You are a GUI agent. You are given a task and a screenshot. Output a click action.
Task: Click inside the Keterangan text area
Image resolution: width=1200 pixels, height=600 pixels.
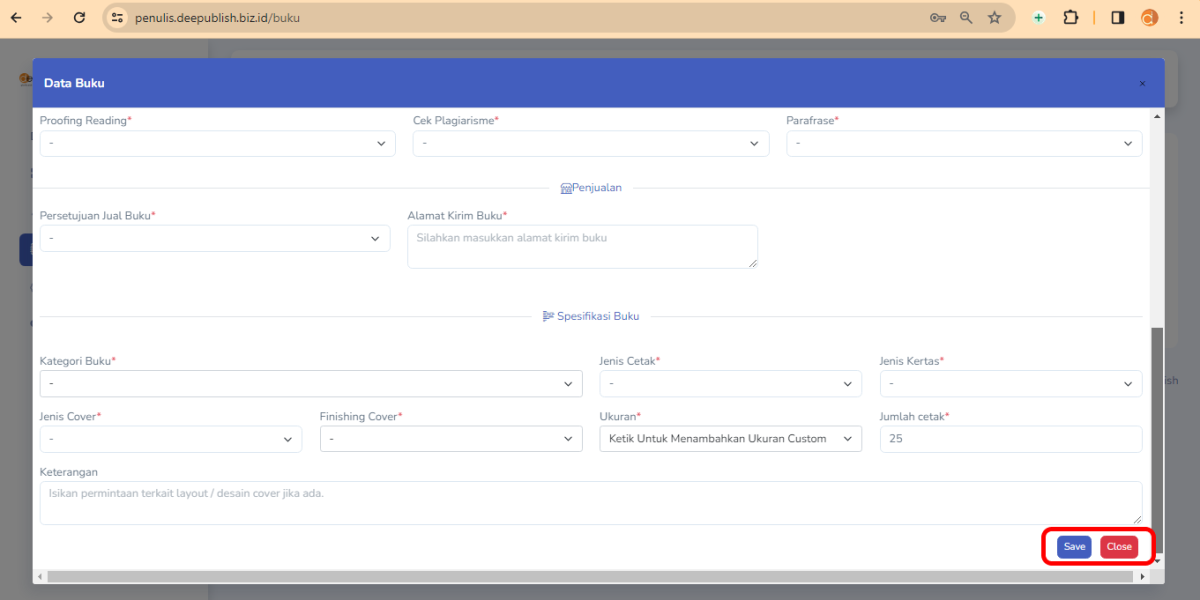click(x=590, y=501)
